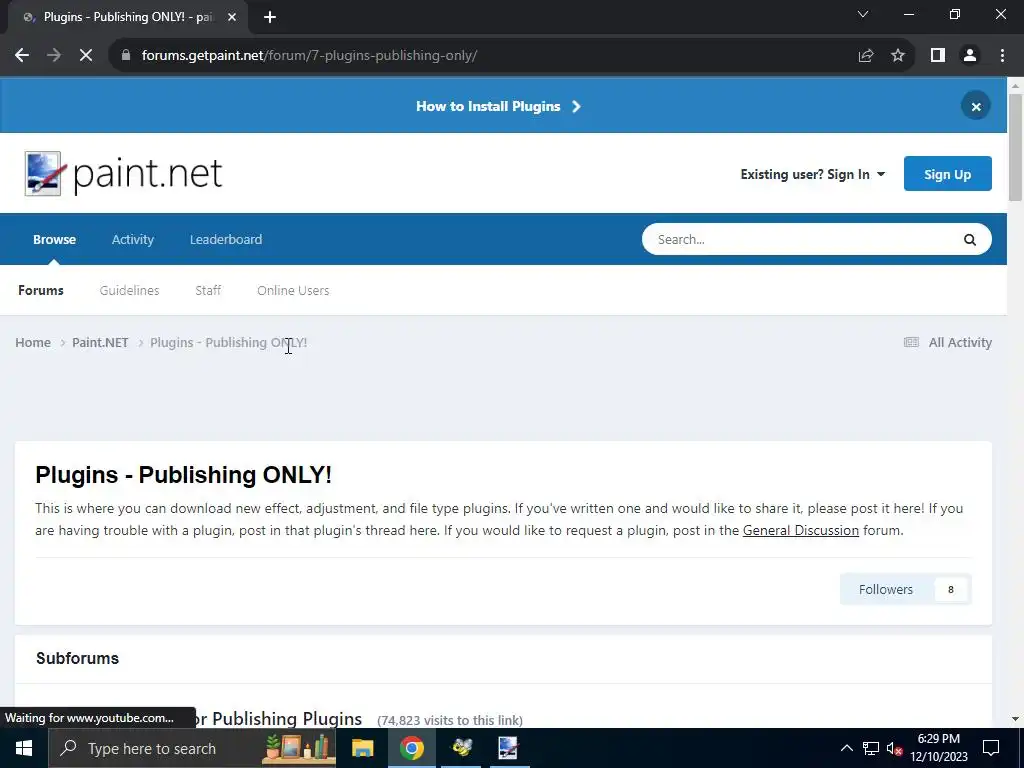Open the bee app icon in taskbar
The width and height of the screenshot is (1024, 768).
[x=462, y=748]
